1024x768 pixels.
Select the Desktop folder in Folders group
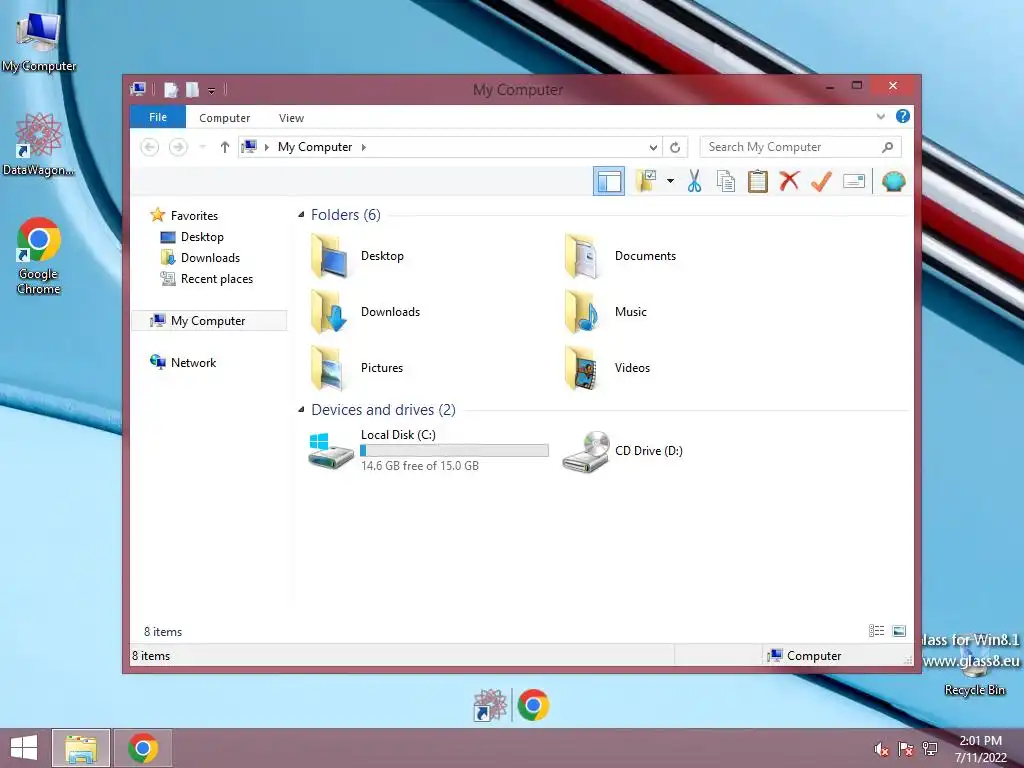[357, 256]
